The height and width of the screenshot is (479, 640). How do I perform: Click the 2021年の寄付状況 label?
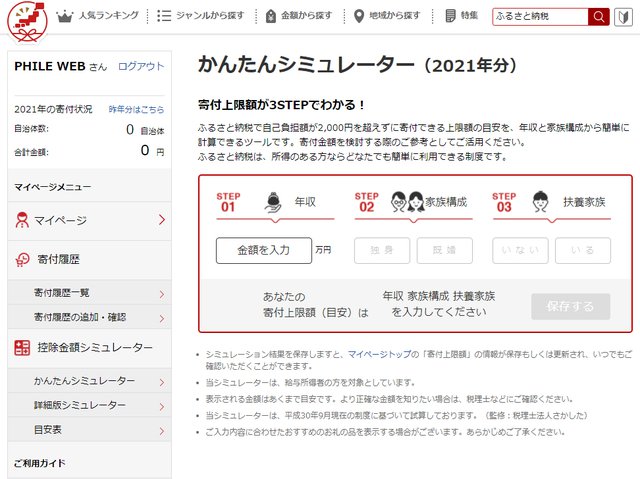click(x=53, y=109)
